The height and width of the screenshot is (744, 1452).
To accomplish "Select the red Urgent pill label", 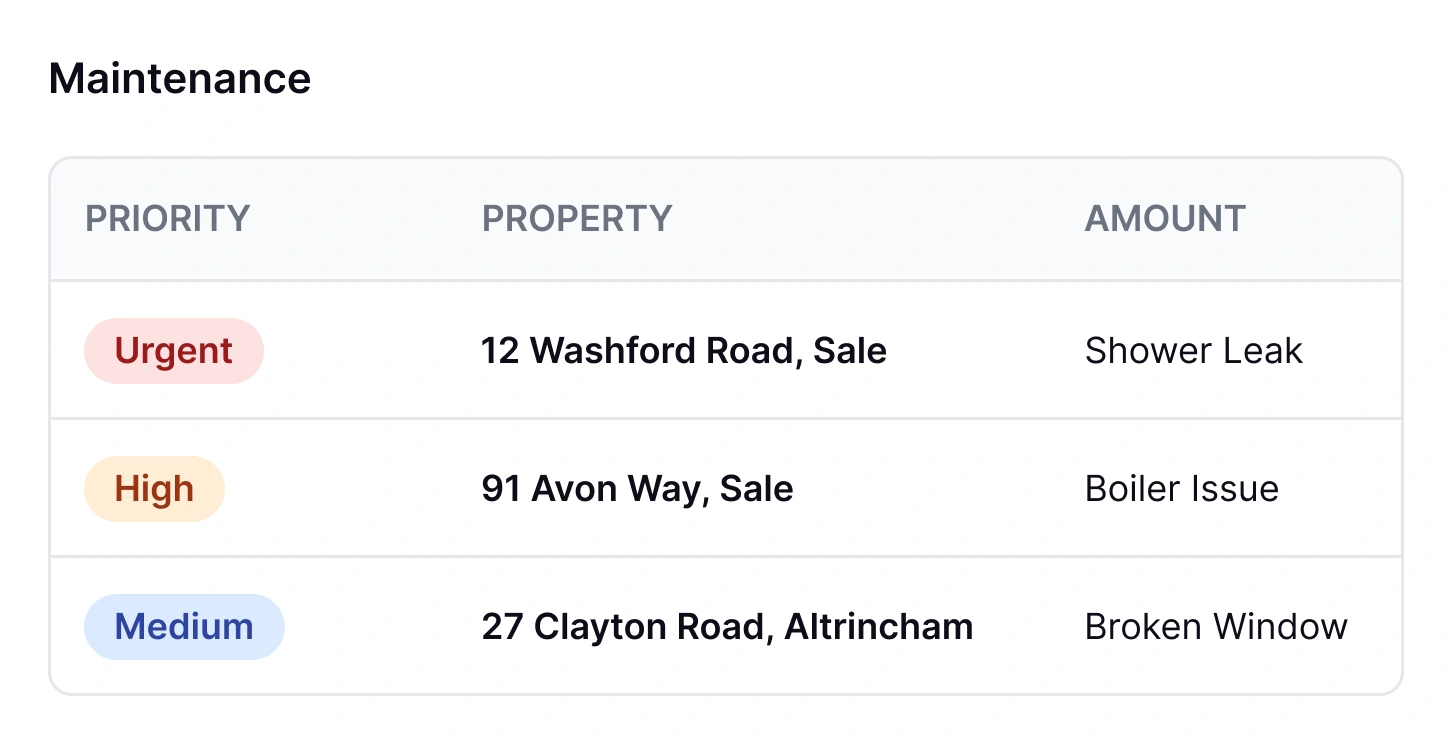I will [x=173, y=350].
